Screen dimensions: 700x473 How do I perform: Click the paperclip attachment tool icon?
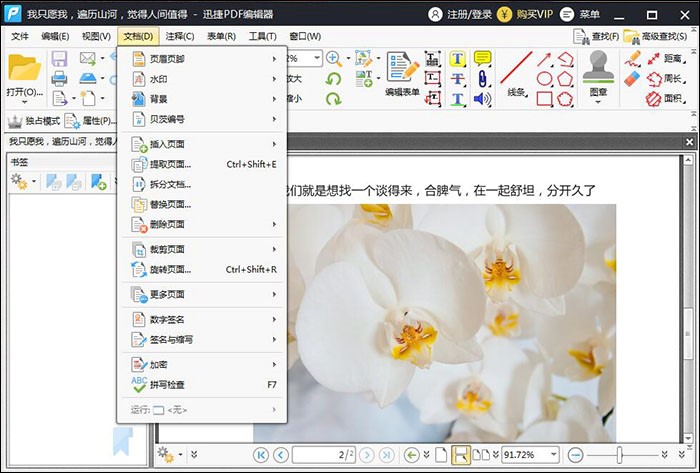point(482,79)
